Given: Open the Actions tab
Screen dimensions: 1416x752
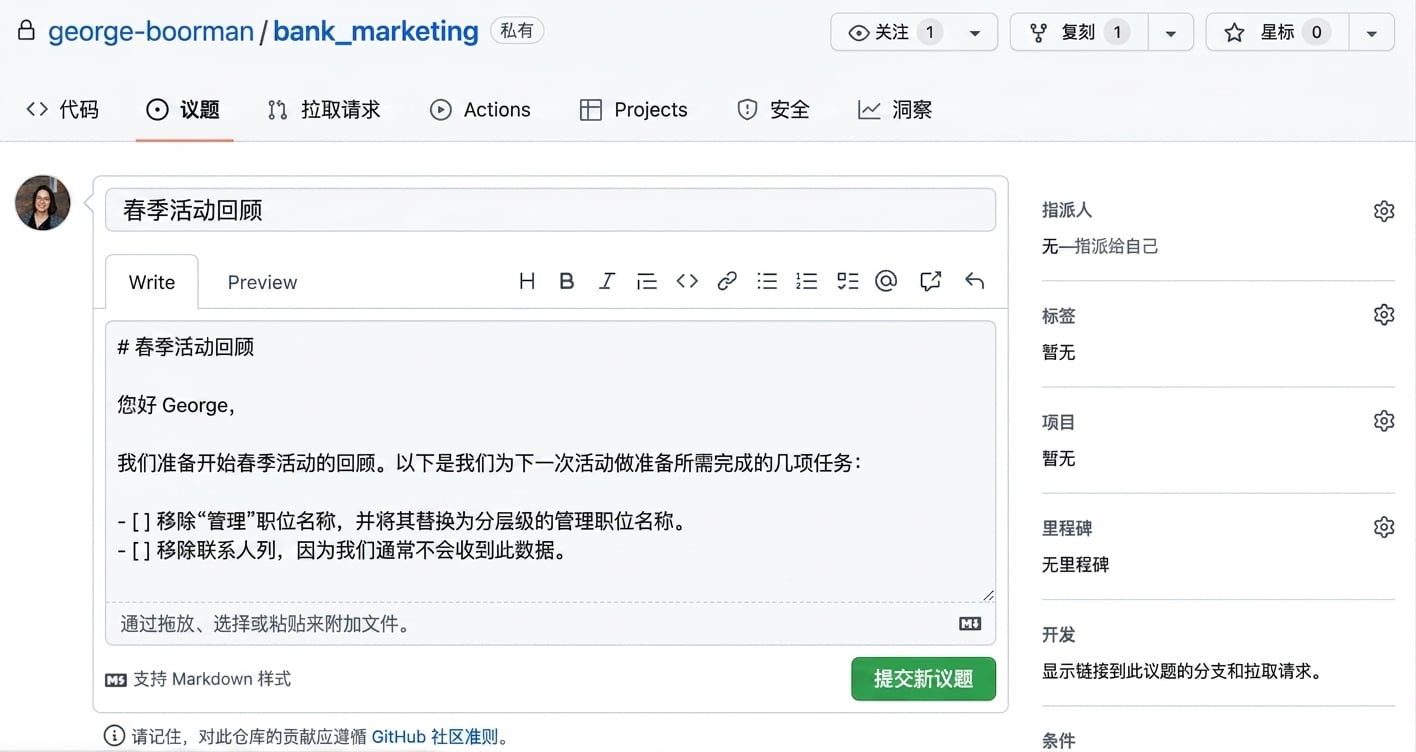Looking at the screenshot, I should 481,110.
